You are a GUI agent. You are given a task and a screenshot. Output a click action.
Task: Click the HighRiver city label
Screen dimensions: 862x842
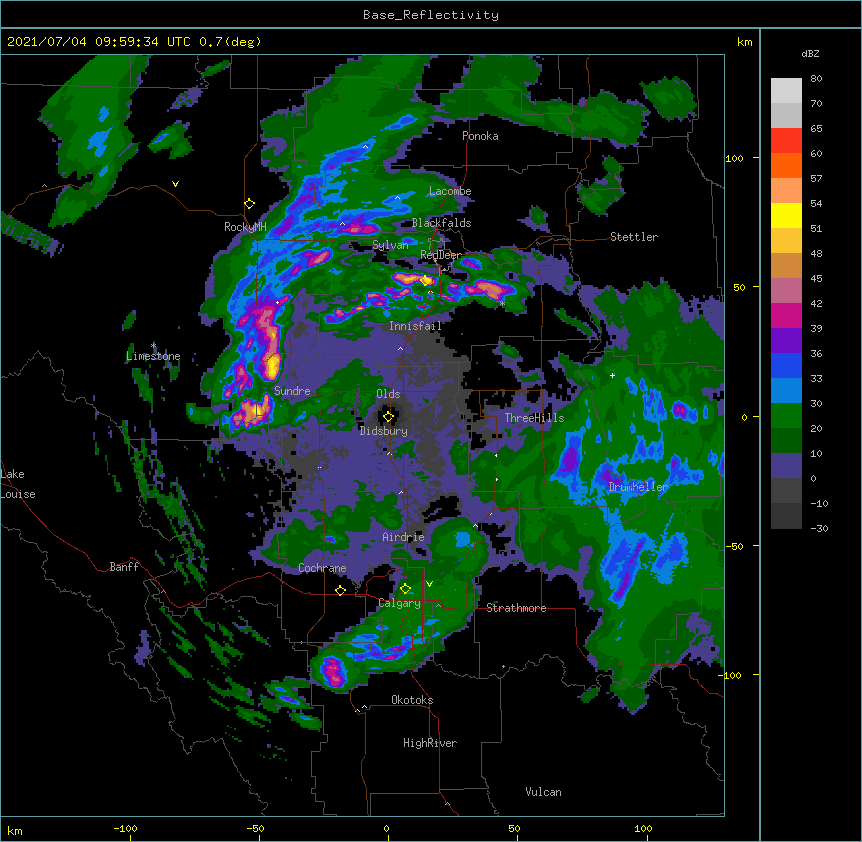(430, 743)
